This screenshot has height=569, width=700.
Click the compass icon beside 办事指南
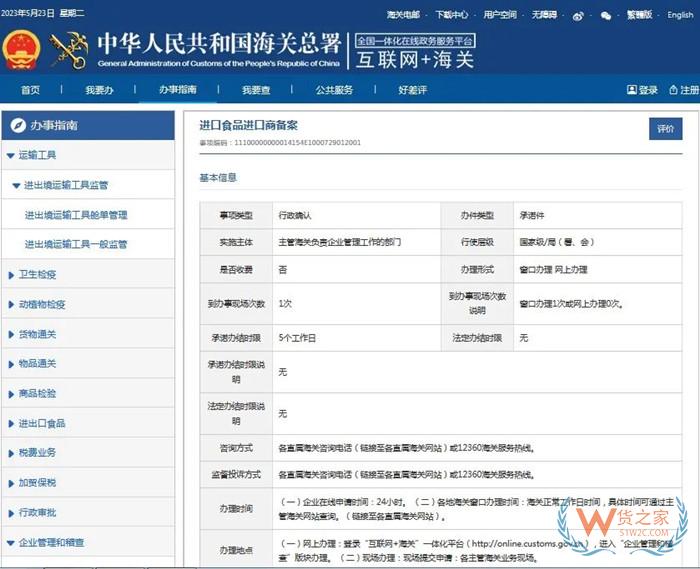(x=18, y=125)
